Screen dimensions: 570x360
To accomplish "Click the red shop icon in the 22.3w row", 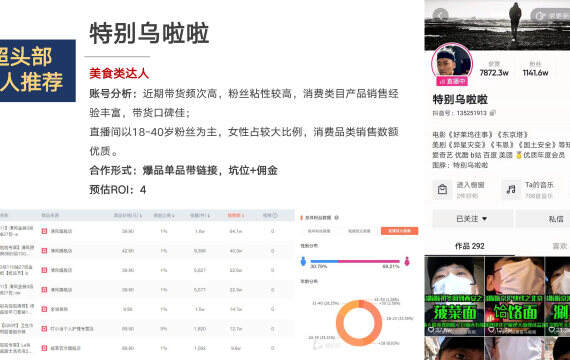I will click(44, 290).
